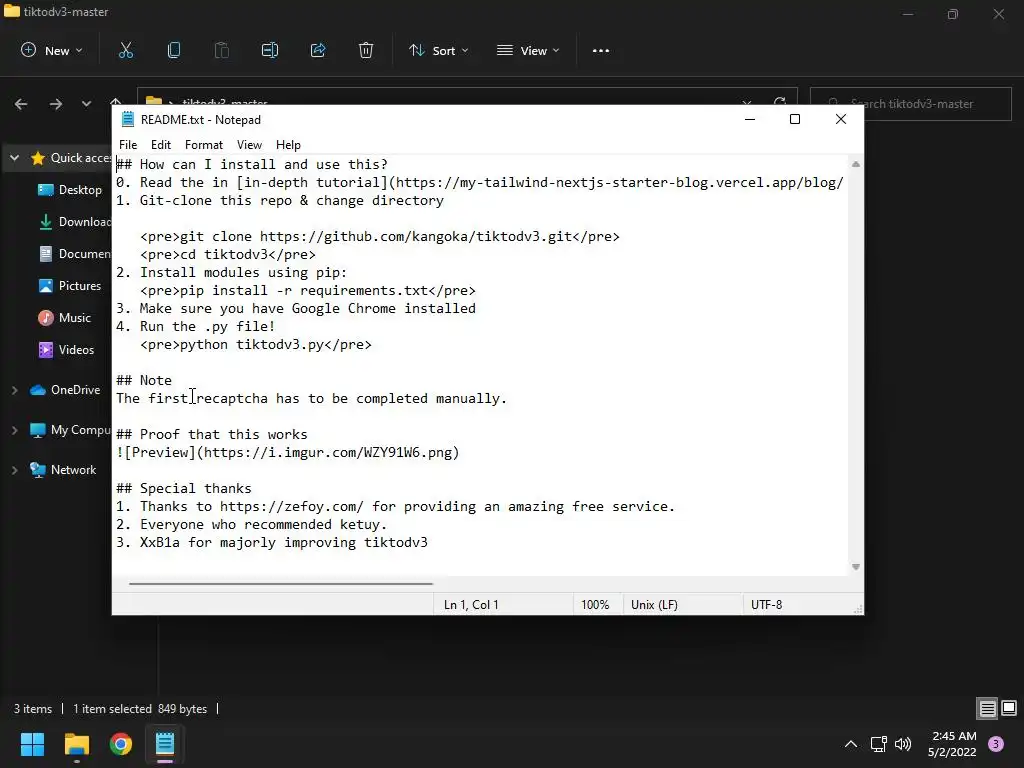Open notification badge showing 3
Viewport: 1024px width, 768px height.
pyautogui.click(x=996, y=744)
